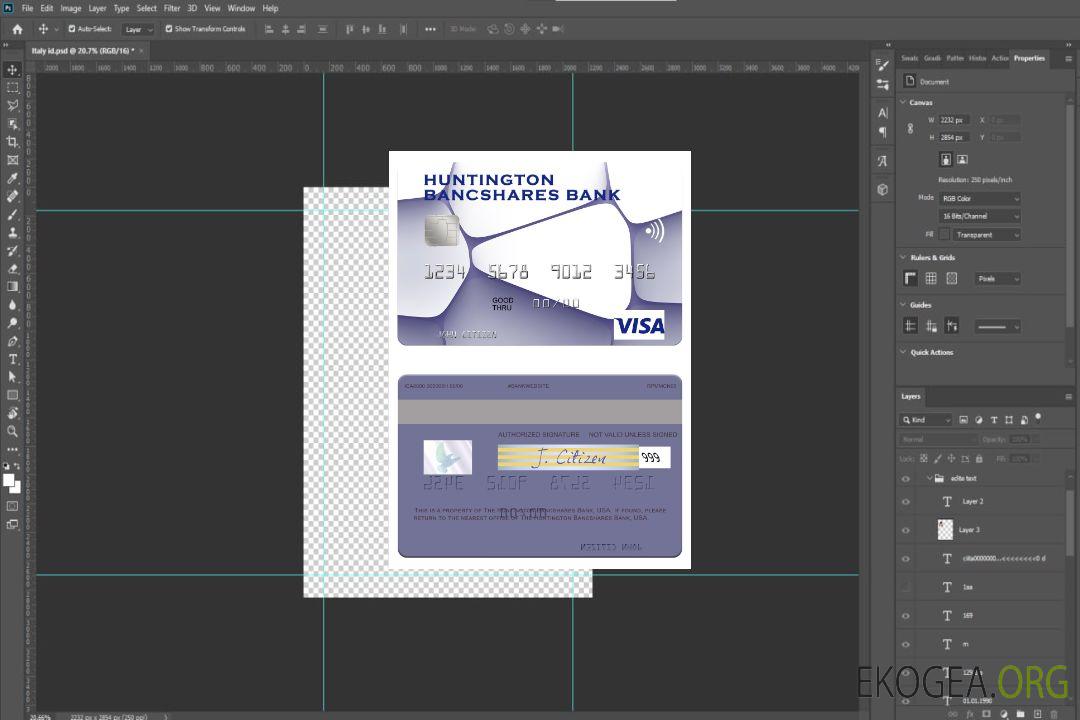Hide Layer 3 with its eye icon
The width and height of the screenshot is (1080, 720).
pos(906,531)
